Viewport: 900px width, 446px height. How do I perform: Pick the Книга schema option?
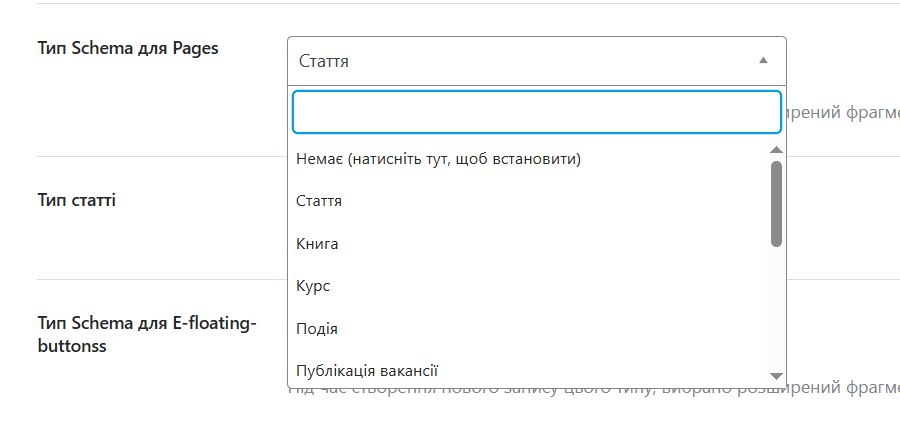pos(318,243)
